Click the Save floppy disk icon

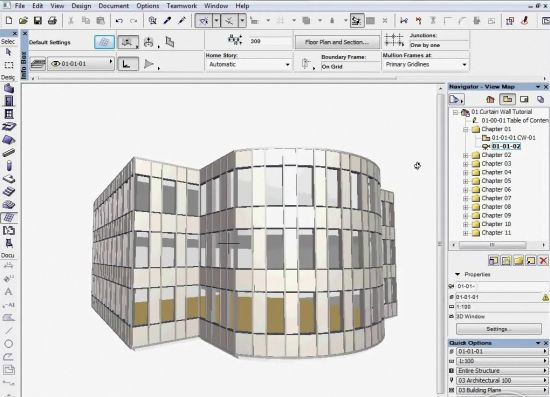point(38,21)
